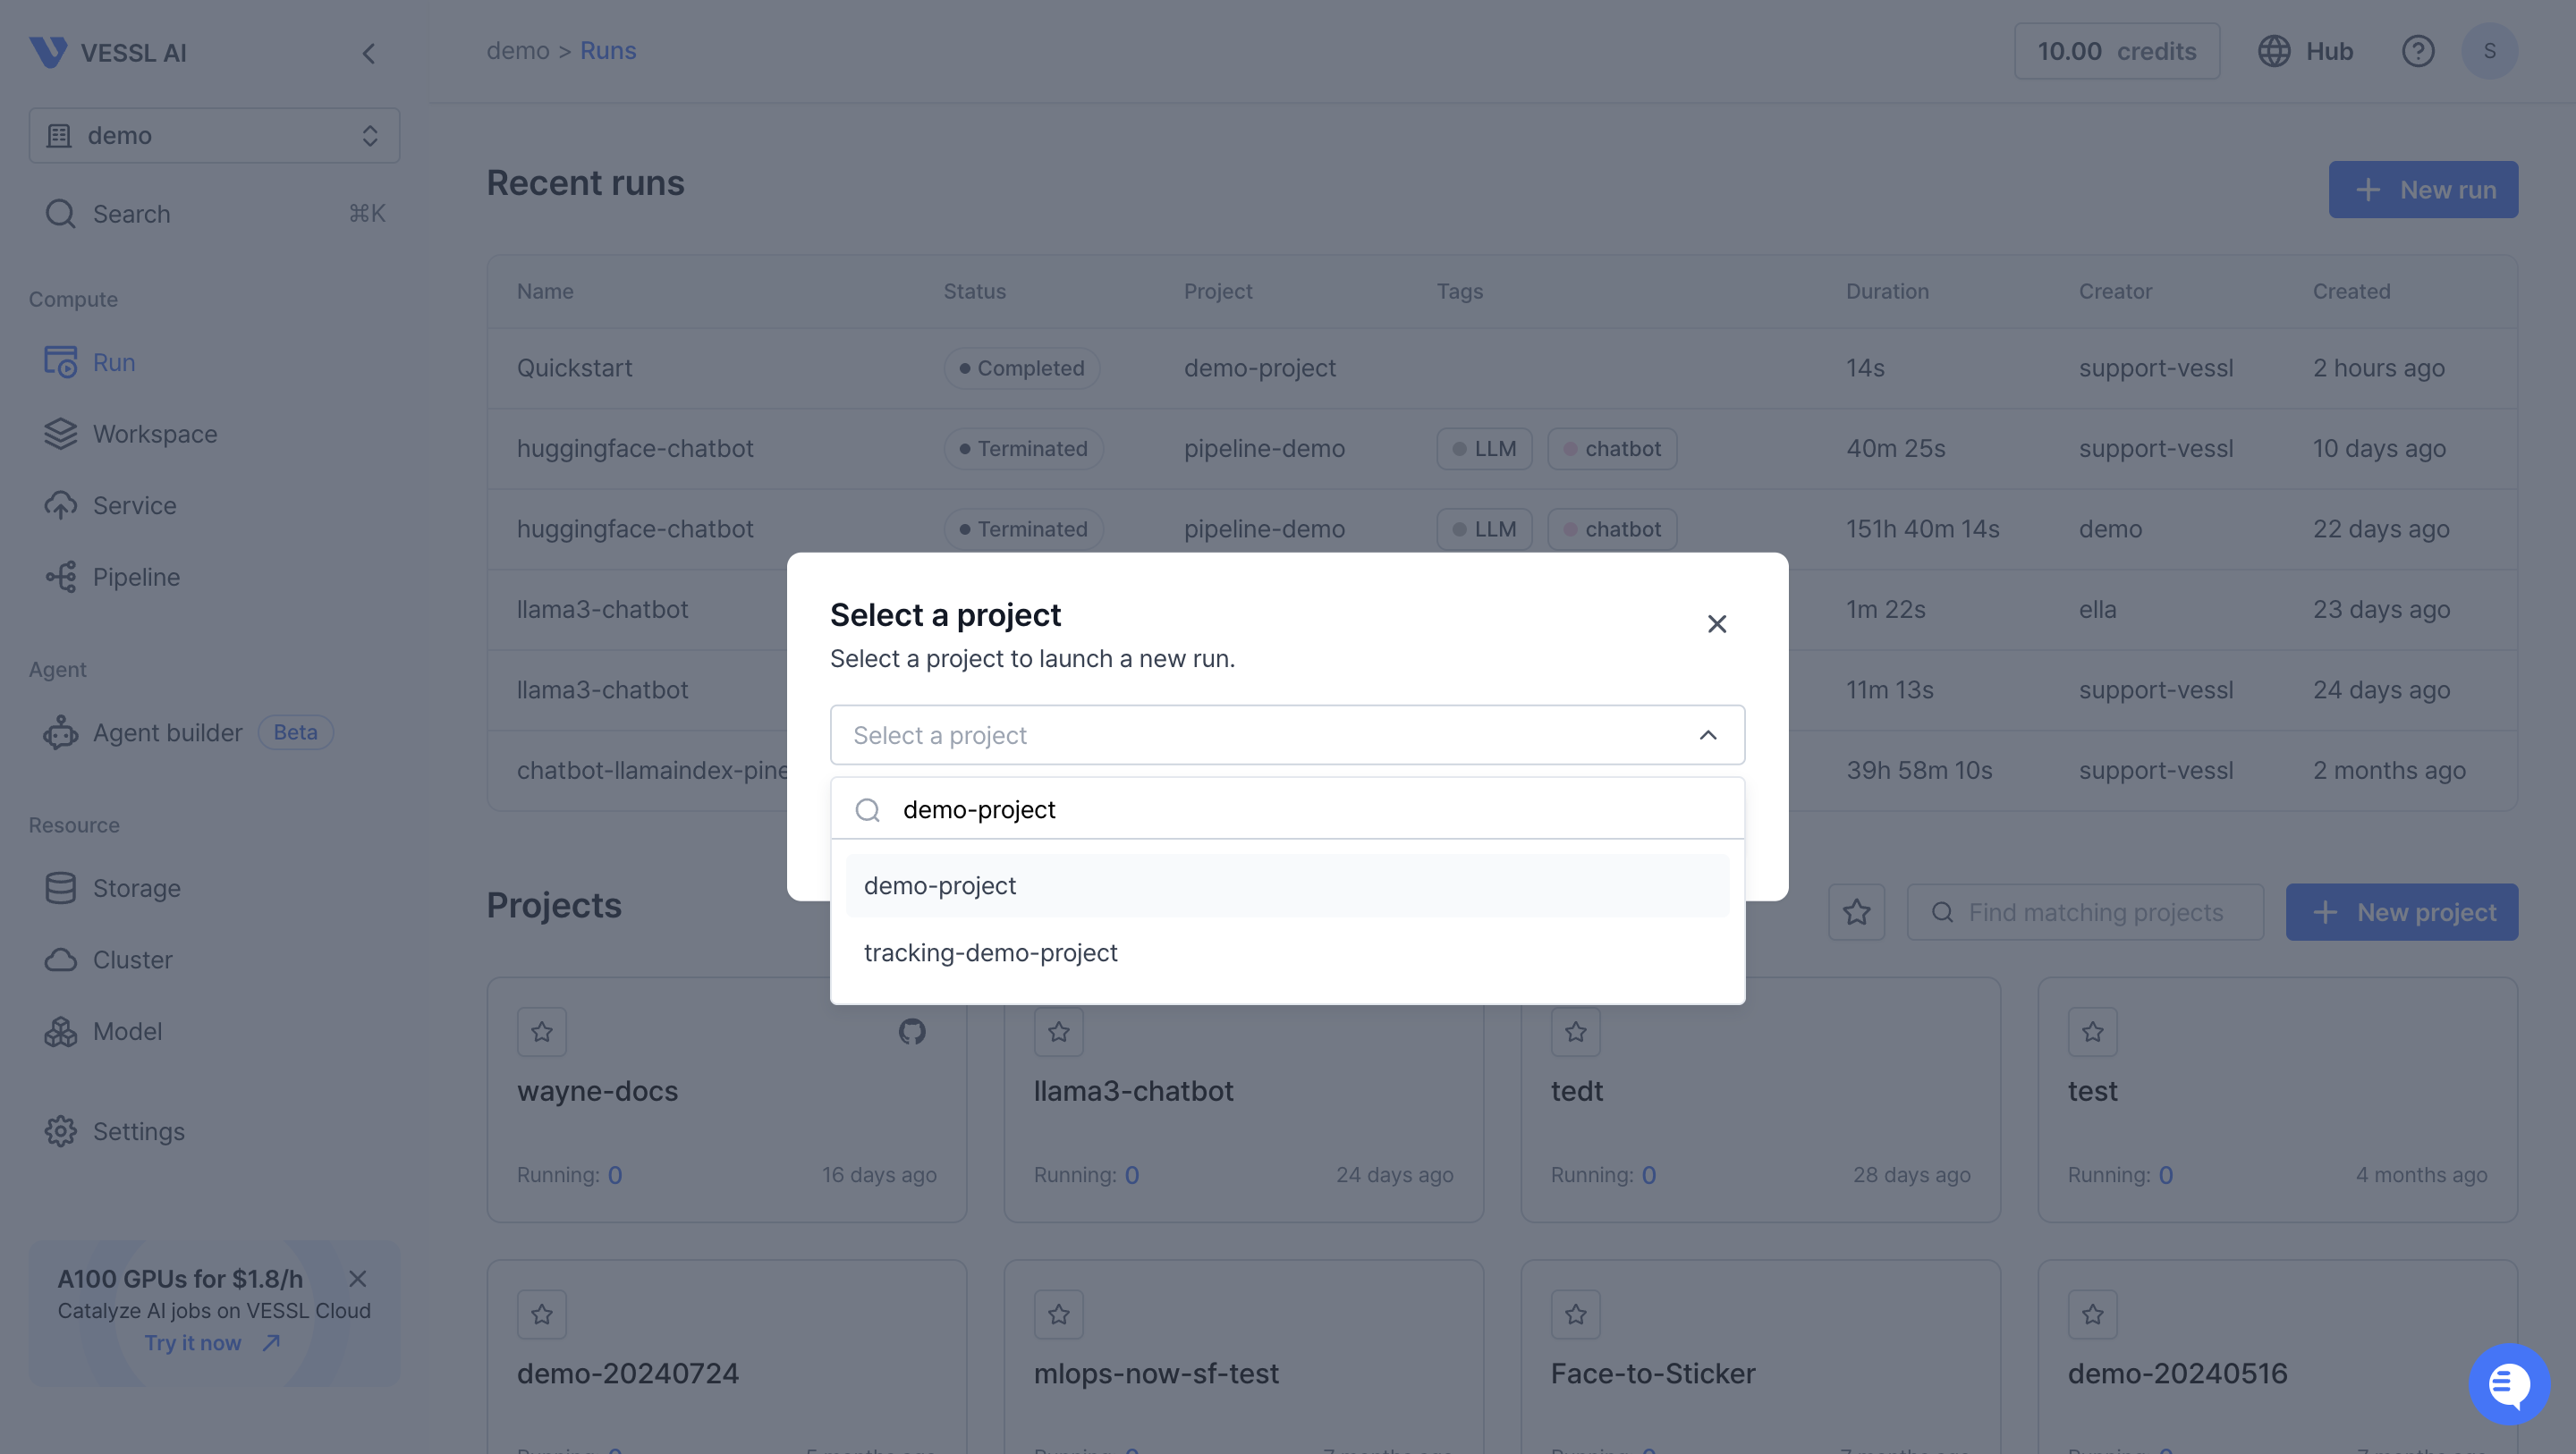The image size is (2576, 1454).
Task: Star the Face-to-Sticker project
Action: coord(1576,1314)
